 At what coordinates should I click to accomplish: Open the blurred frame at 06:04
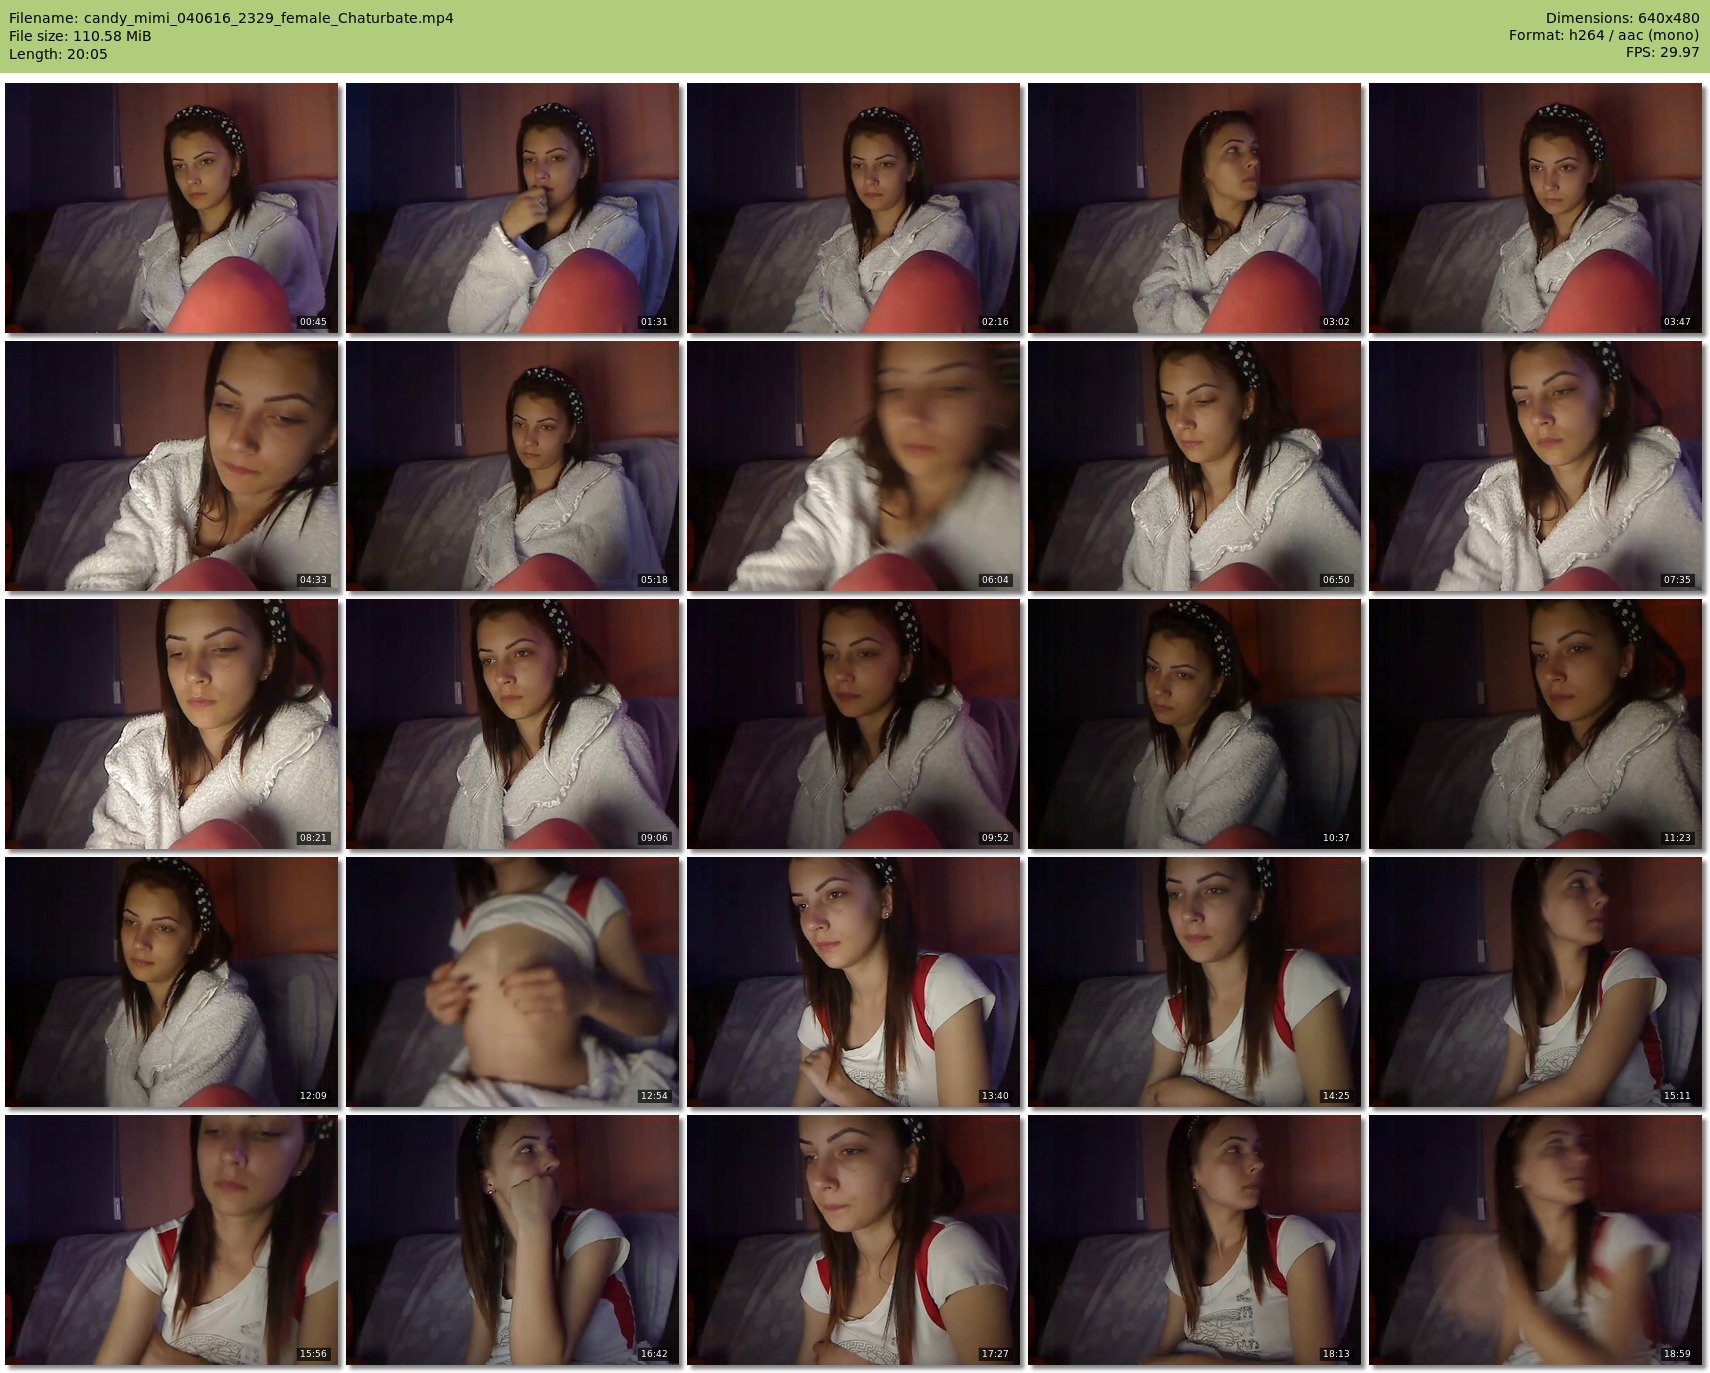[854, 466]
